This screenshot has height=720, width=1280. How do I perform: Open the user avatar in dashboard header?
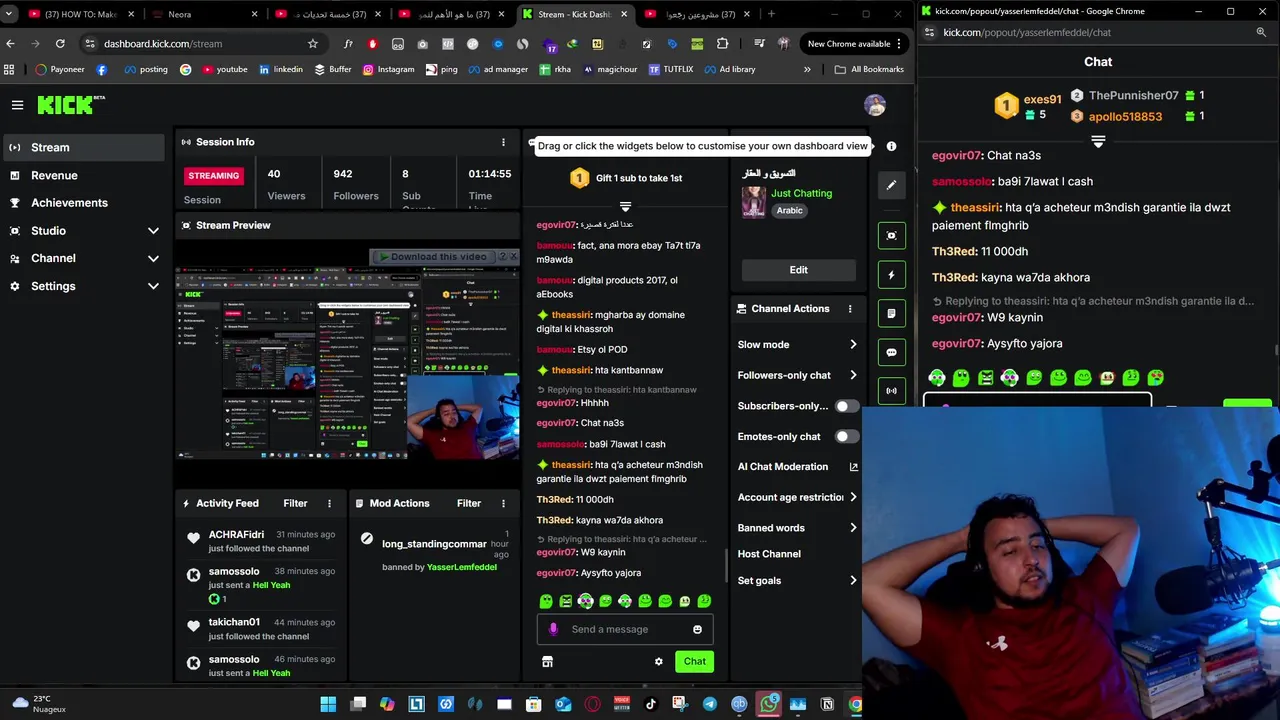(875, 105)
